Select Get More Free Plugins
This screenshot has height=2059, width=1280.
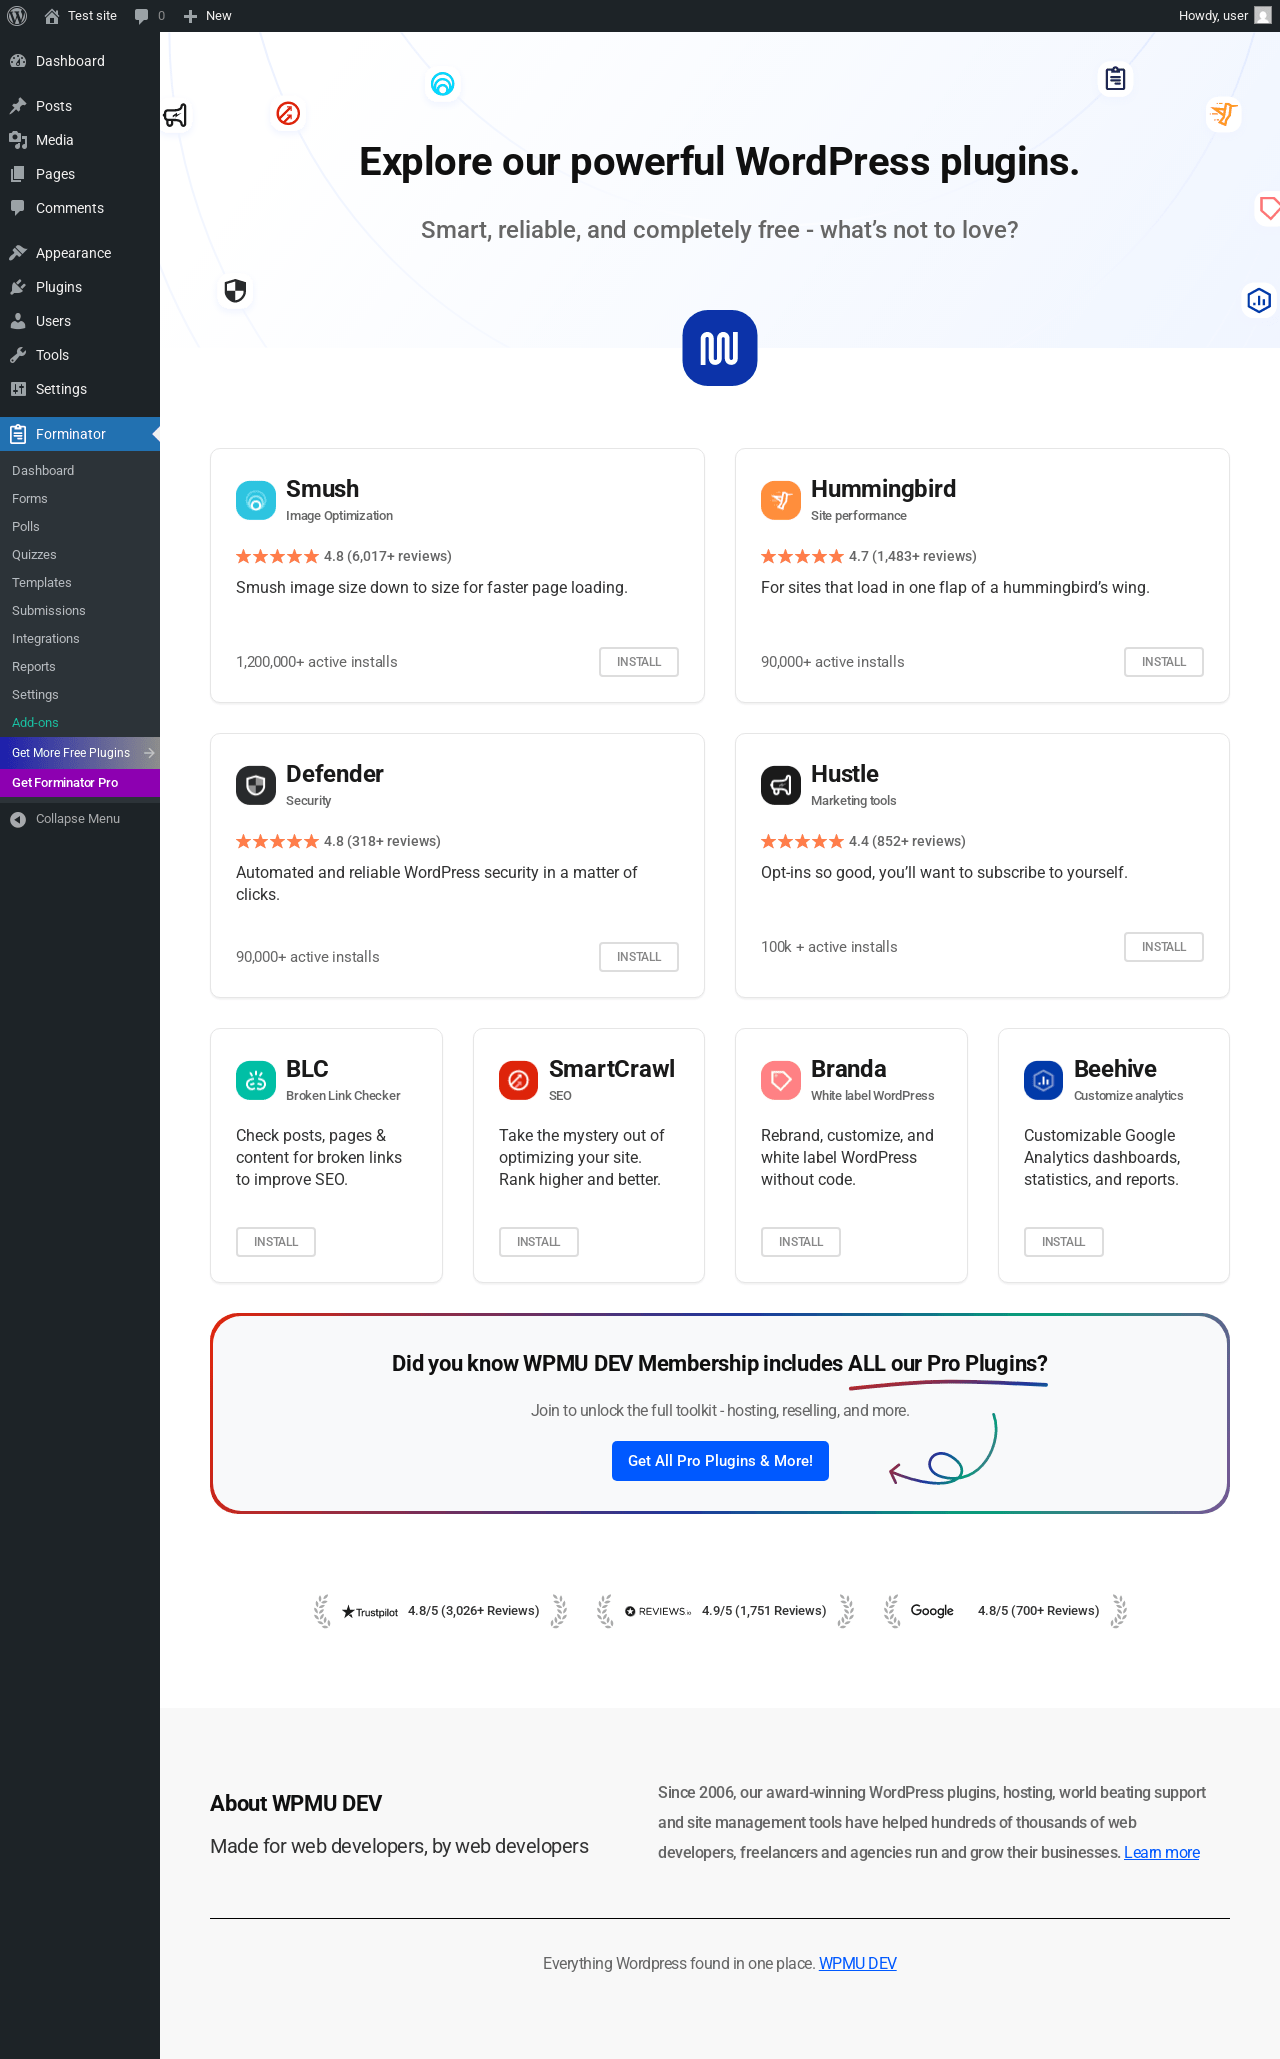[x=80, y=753]
